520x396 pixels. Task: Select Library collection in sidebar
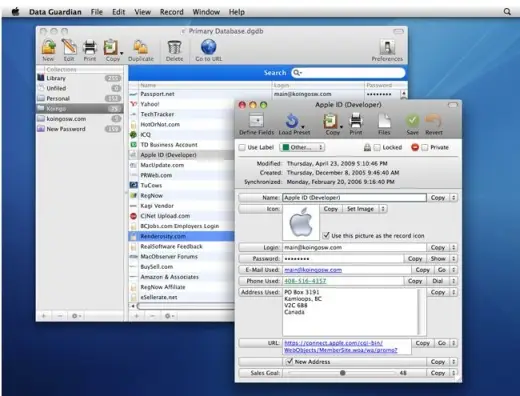tap(79, 78)
